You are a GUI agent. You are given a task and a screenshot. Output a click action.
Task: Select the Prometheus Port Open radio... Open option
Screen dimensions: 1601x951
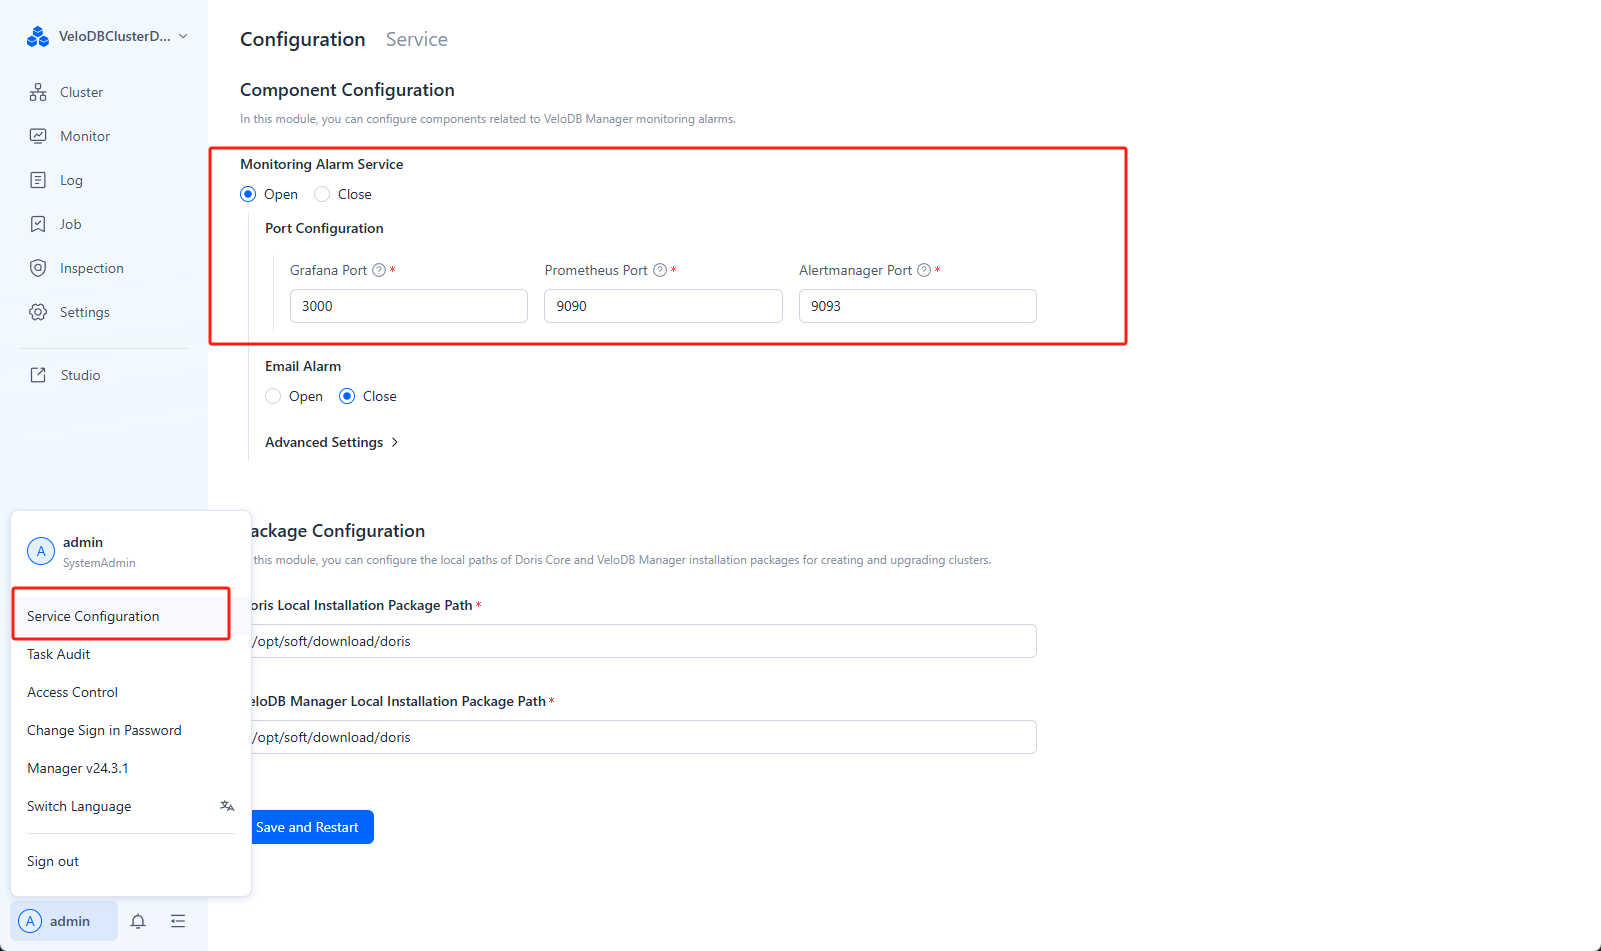click(x=247, y=194)
